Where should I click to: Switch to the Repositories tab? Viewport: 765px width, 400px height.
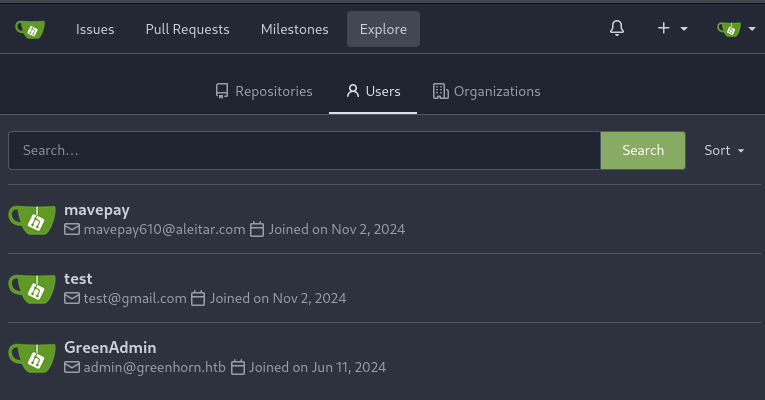point(264,91)
